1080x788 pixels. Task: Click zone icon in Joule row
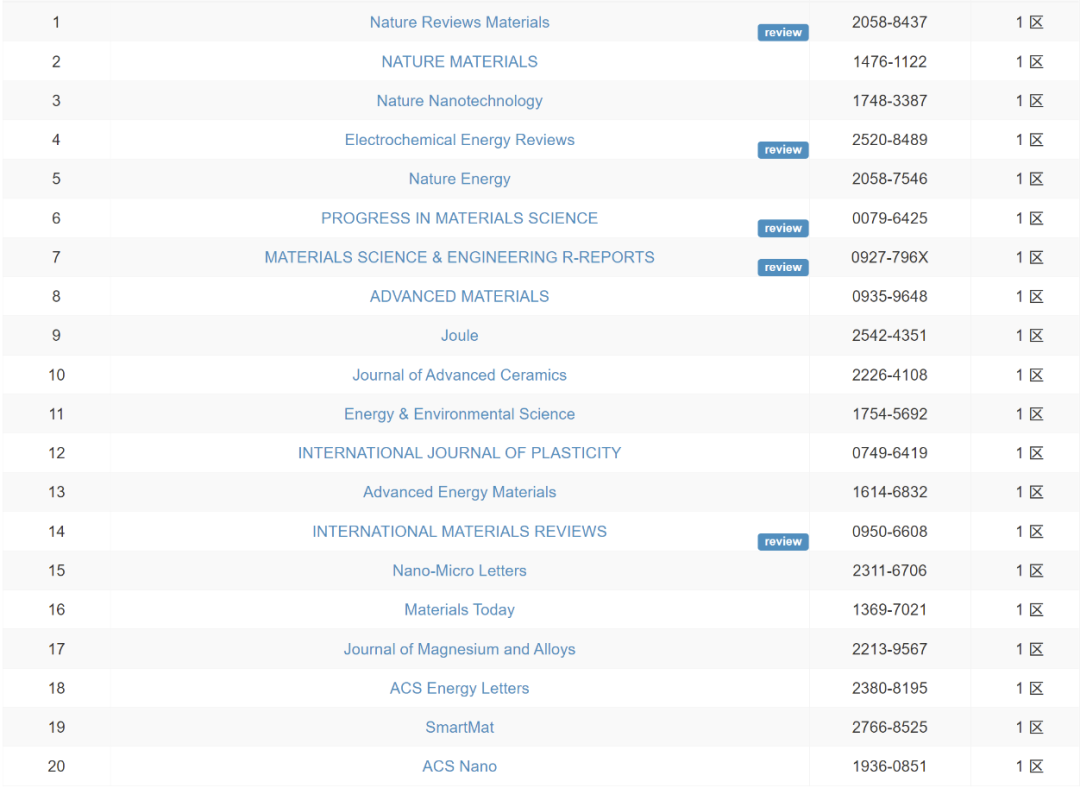click(x=1037, y=336)
